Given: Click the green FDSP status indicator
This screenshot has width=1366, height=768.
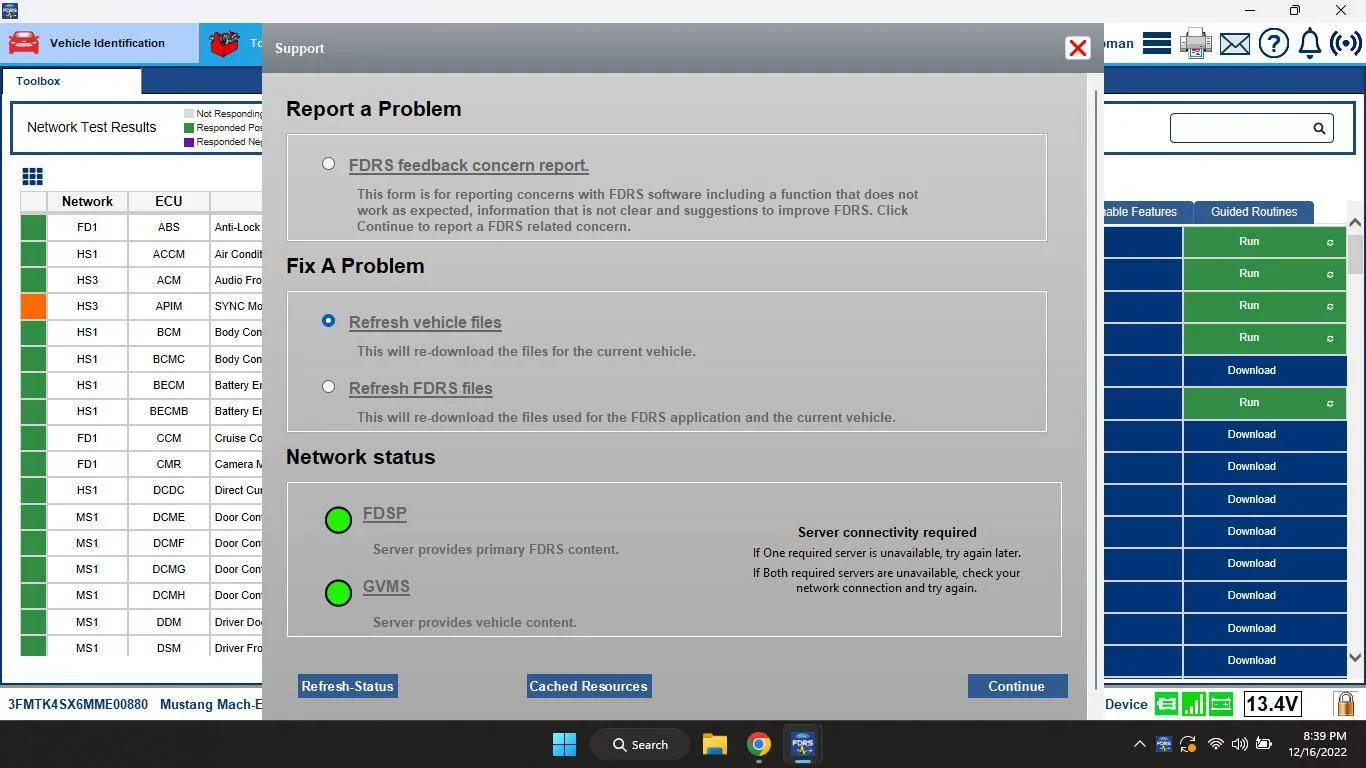Looking at the screenshot, I should [x=338, y=519].
